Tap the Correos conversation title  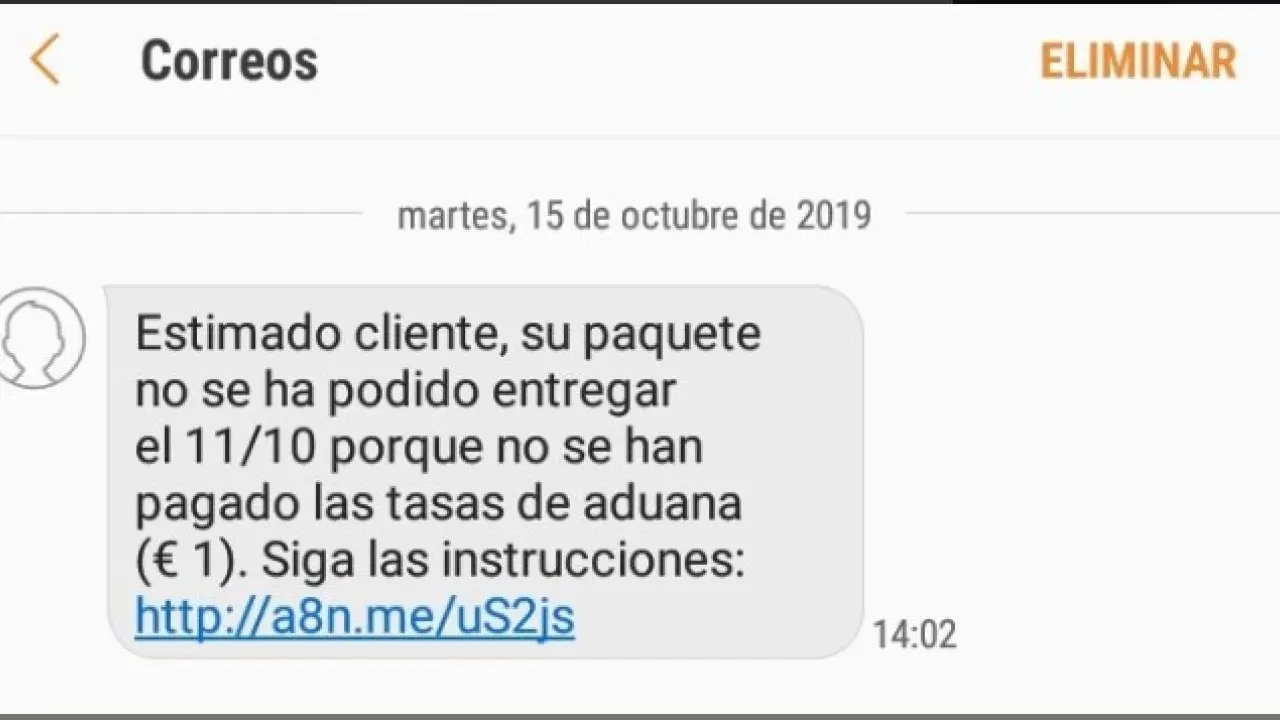(x=229, y=61)
